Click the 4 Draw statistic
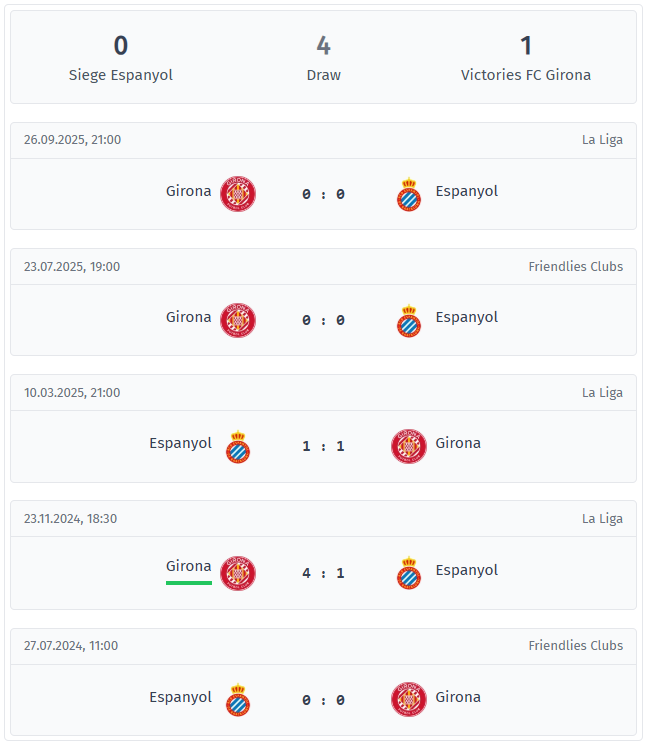 323,57
